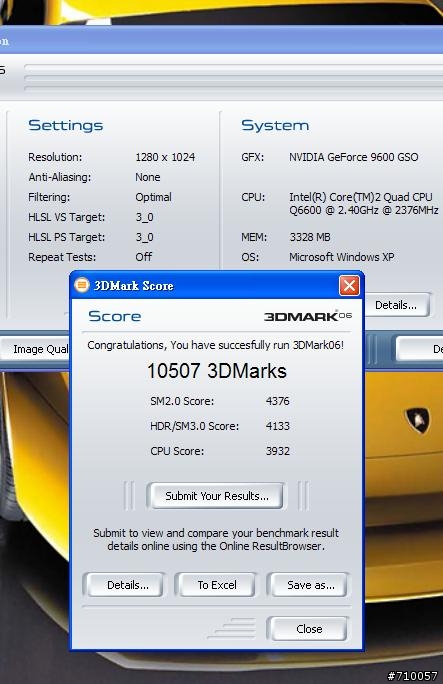The width and height of the screenshot is (443, 684).
Task: Click the GFX value NVIDIA GeForce 9600 GSO
Action: (354, 157)
